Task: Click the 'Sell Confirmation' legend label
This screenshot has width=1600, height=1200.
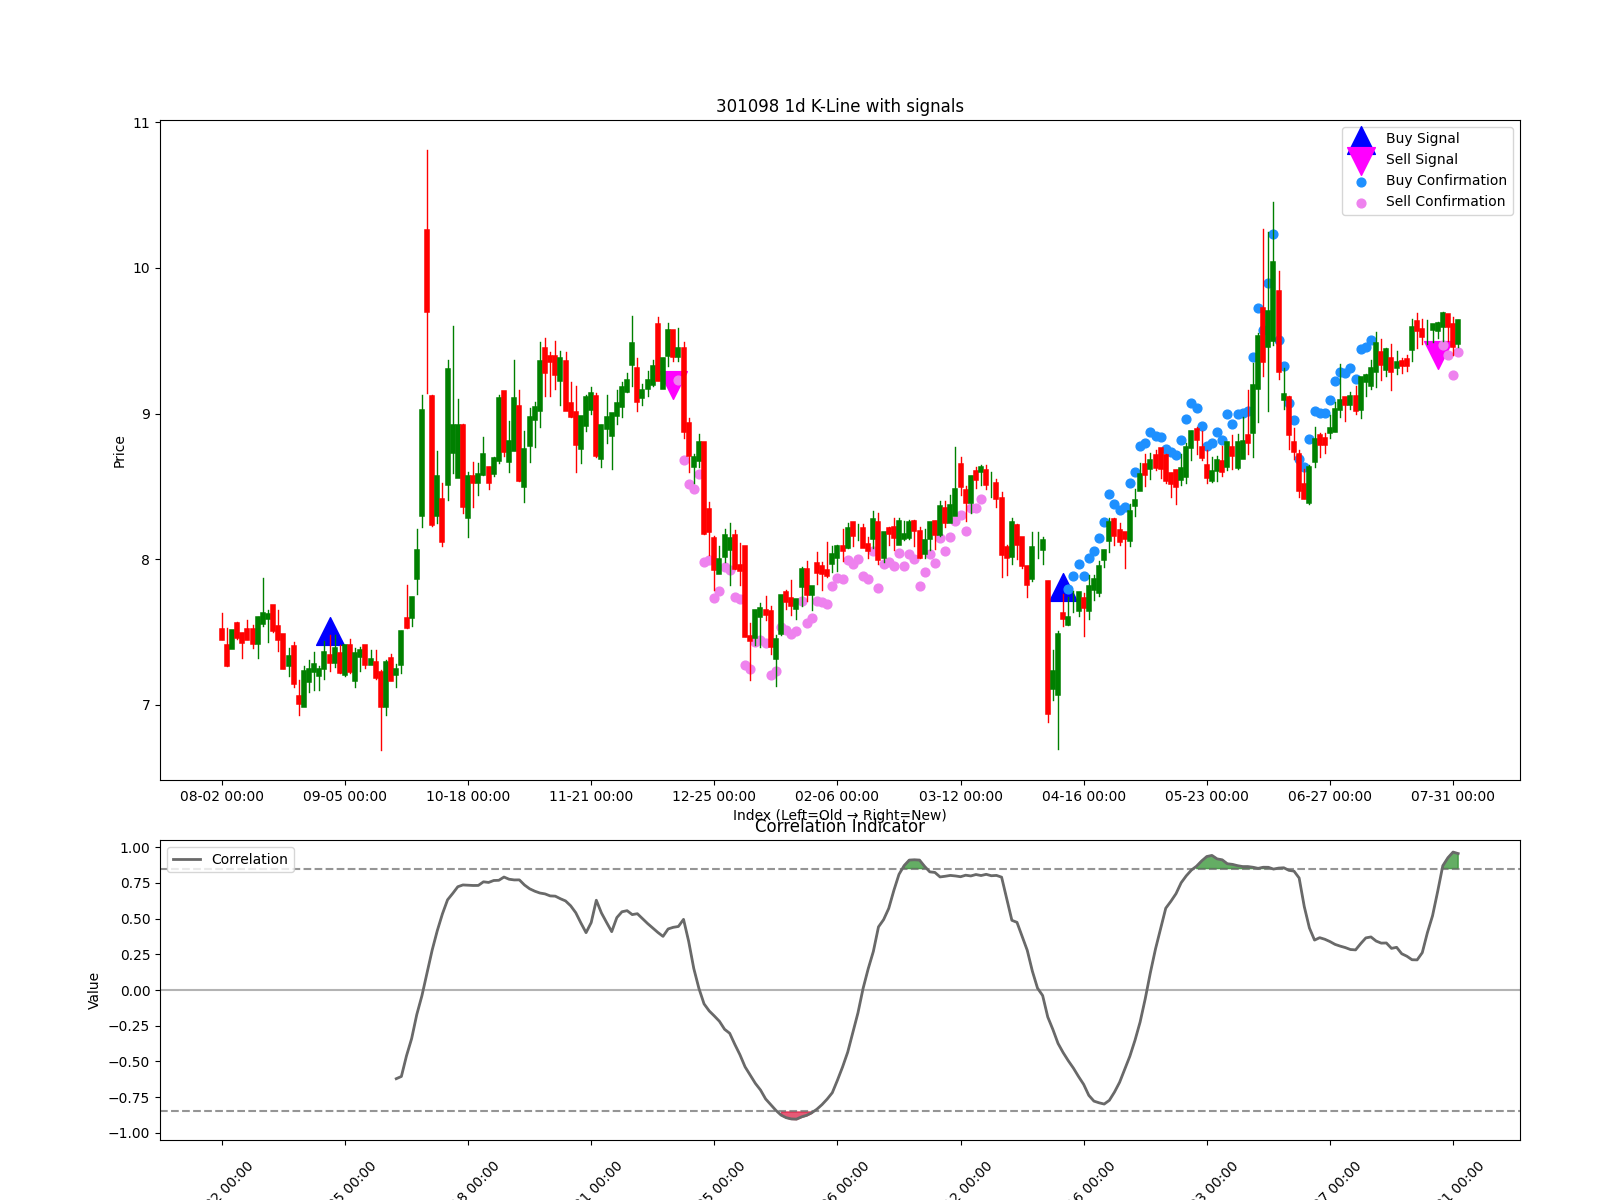Action: (1445, 202)
